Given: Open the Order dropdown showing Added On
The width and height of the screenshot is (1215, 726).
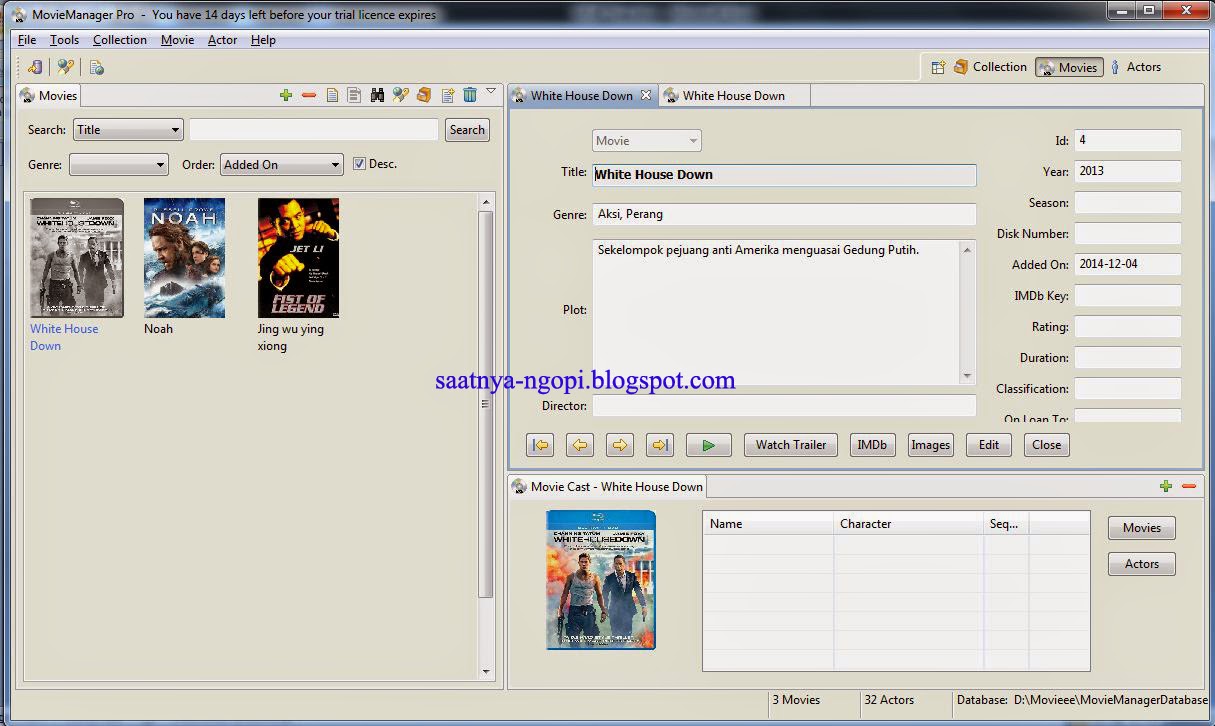Looking at the screenshot, I should pyautogui.click(x=281, y=165).
